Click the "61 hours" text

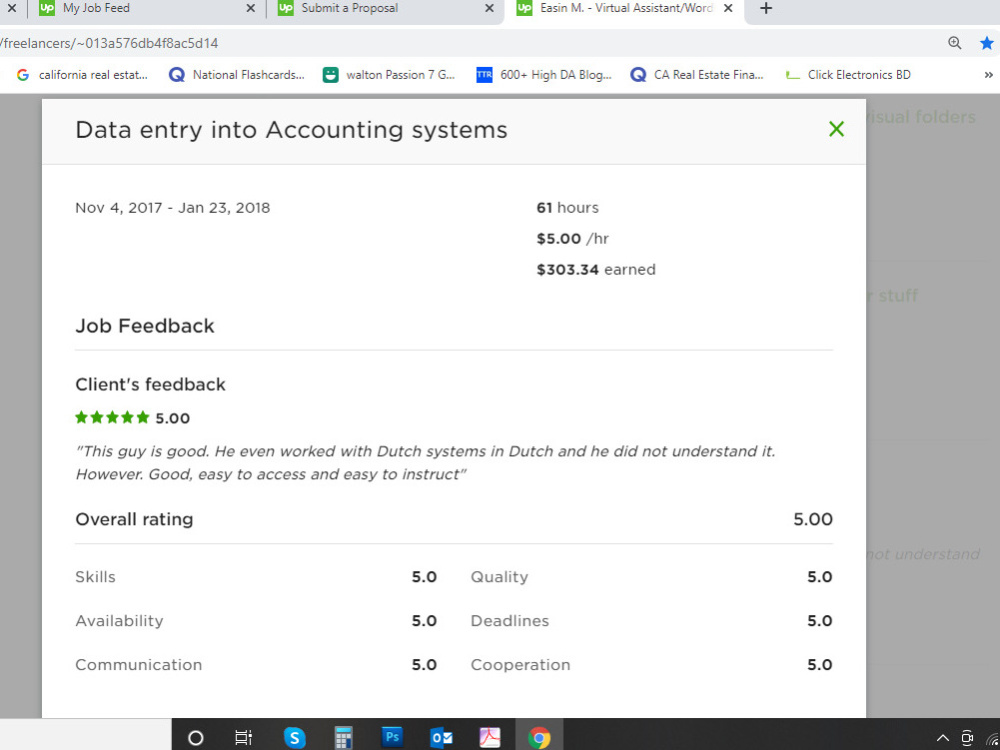tap(568, 208)
